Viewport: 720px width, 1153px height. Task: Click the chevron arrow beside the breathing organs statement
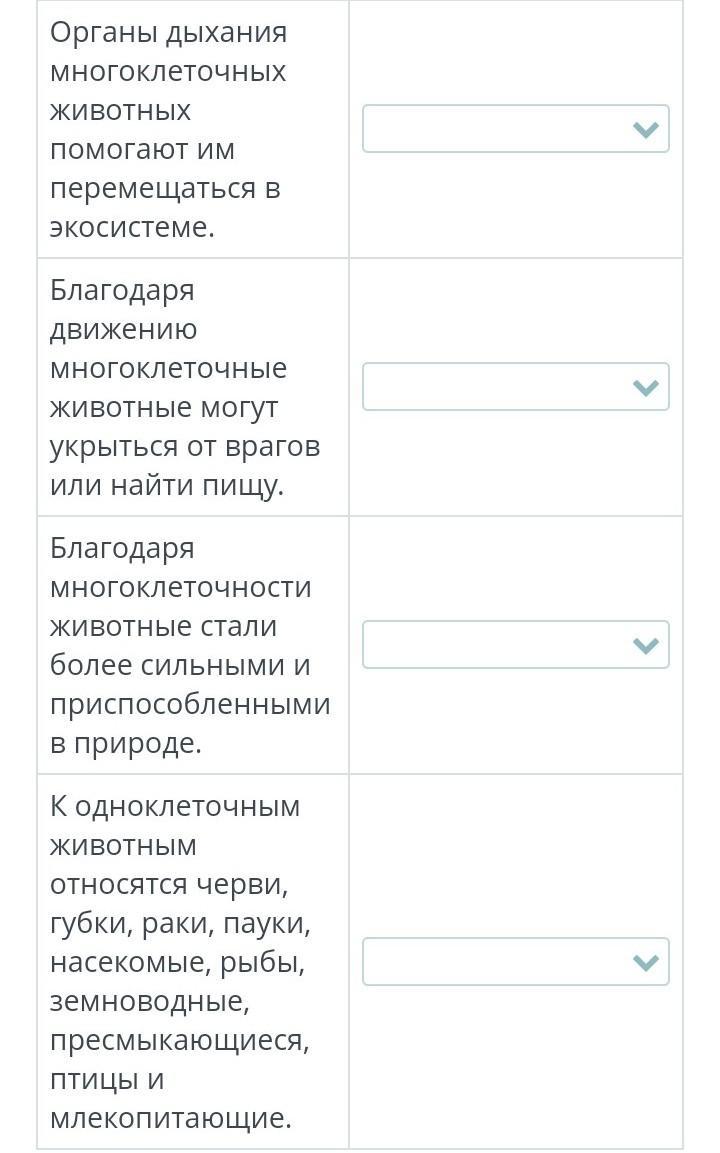point(646,129)
